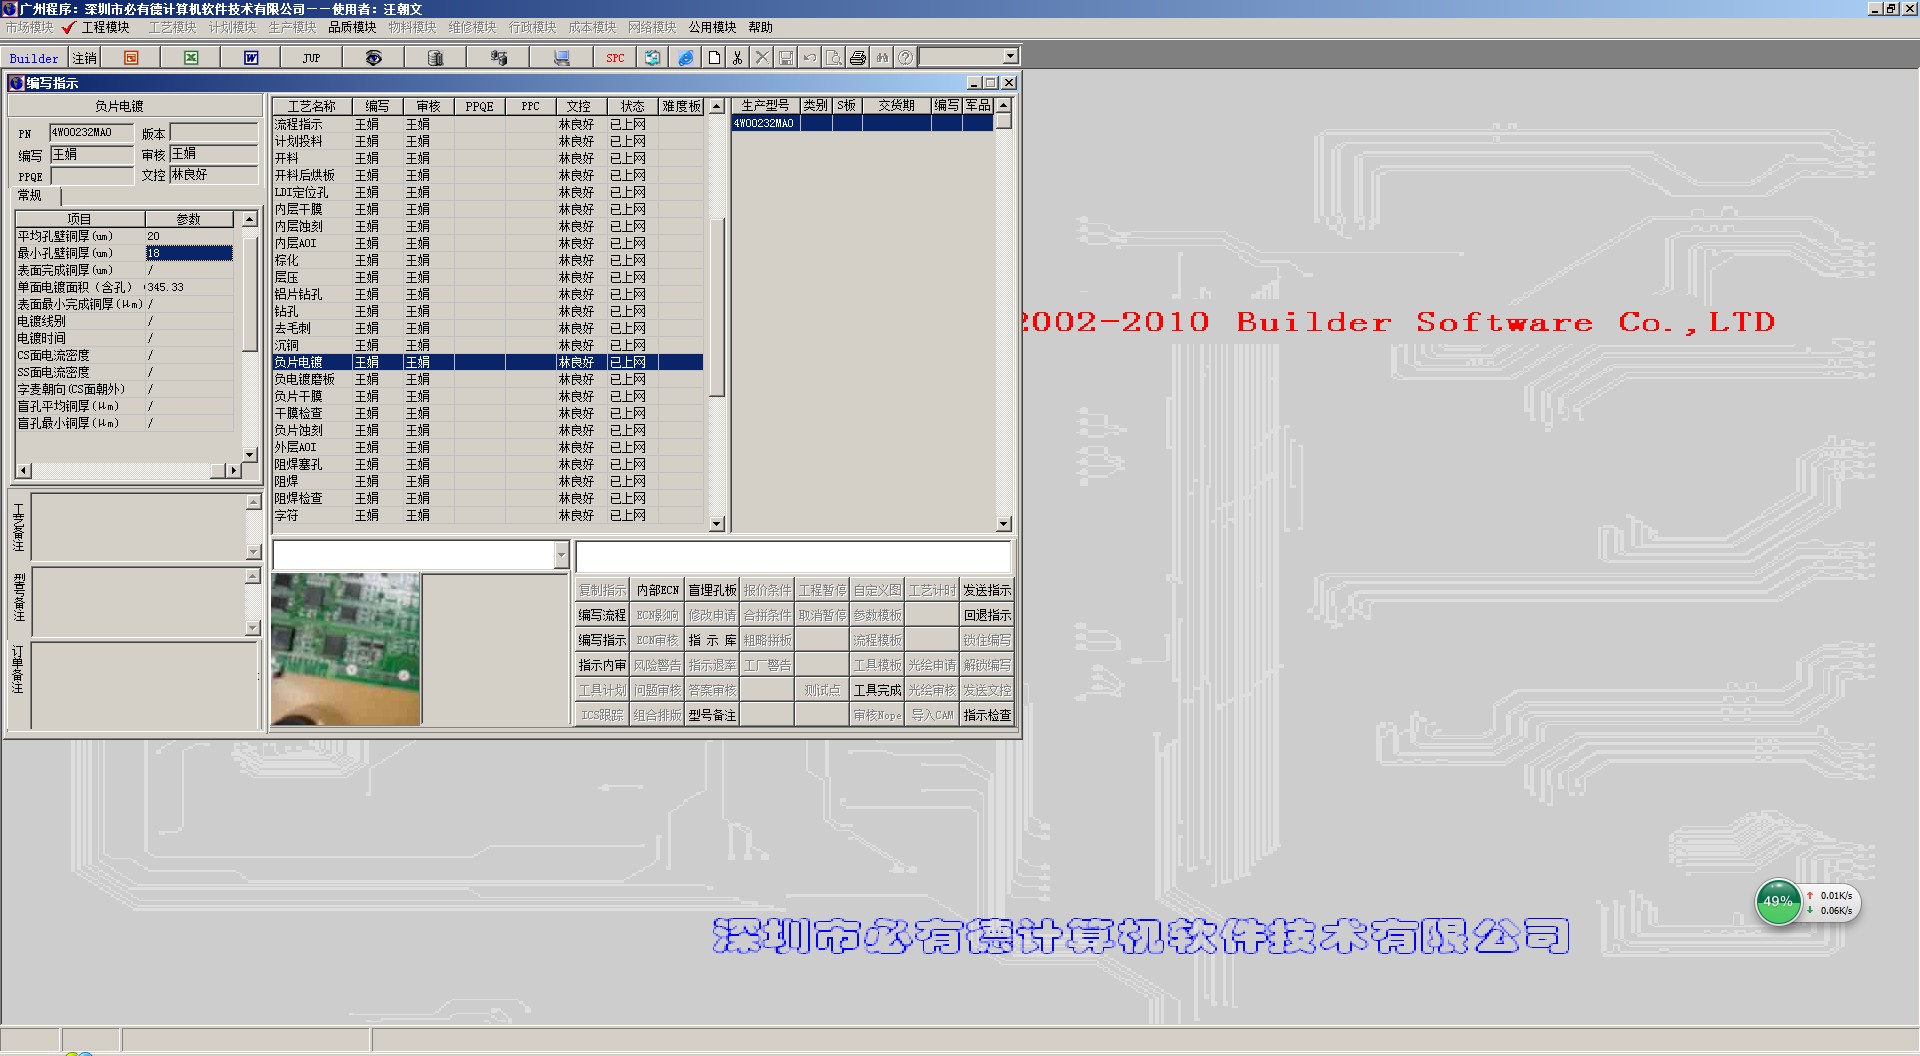The width and height of the screenshot is (1920, 1056).
Task: Click the Excel export toolbar icon
Action: point(191,58)
